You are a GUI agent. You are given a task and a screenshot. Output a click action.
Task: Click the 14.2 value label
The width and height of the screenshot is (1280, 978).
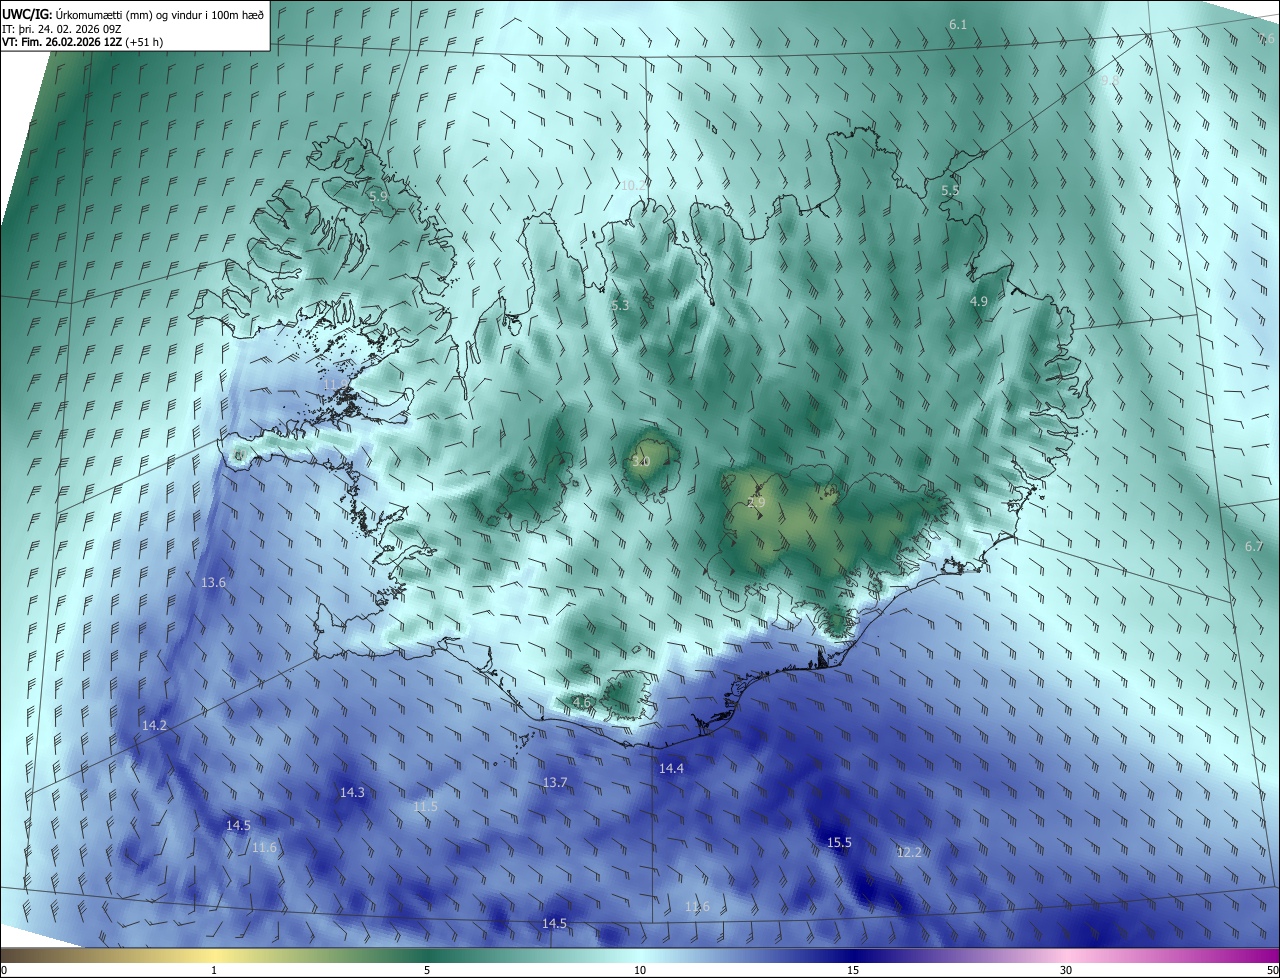tap(154, 725)
